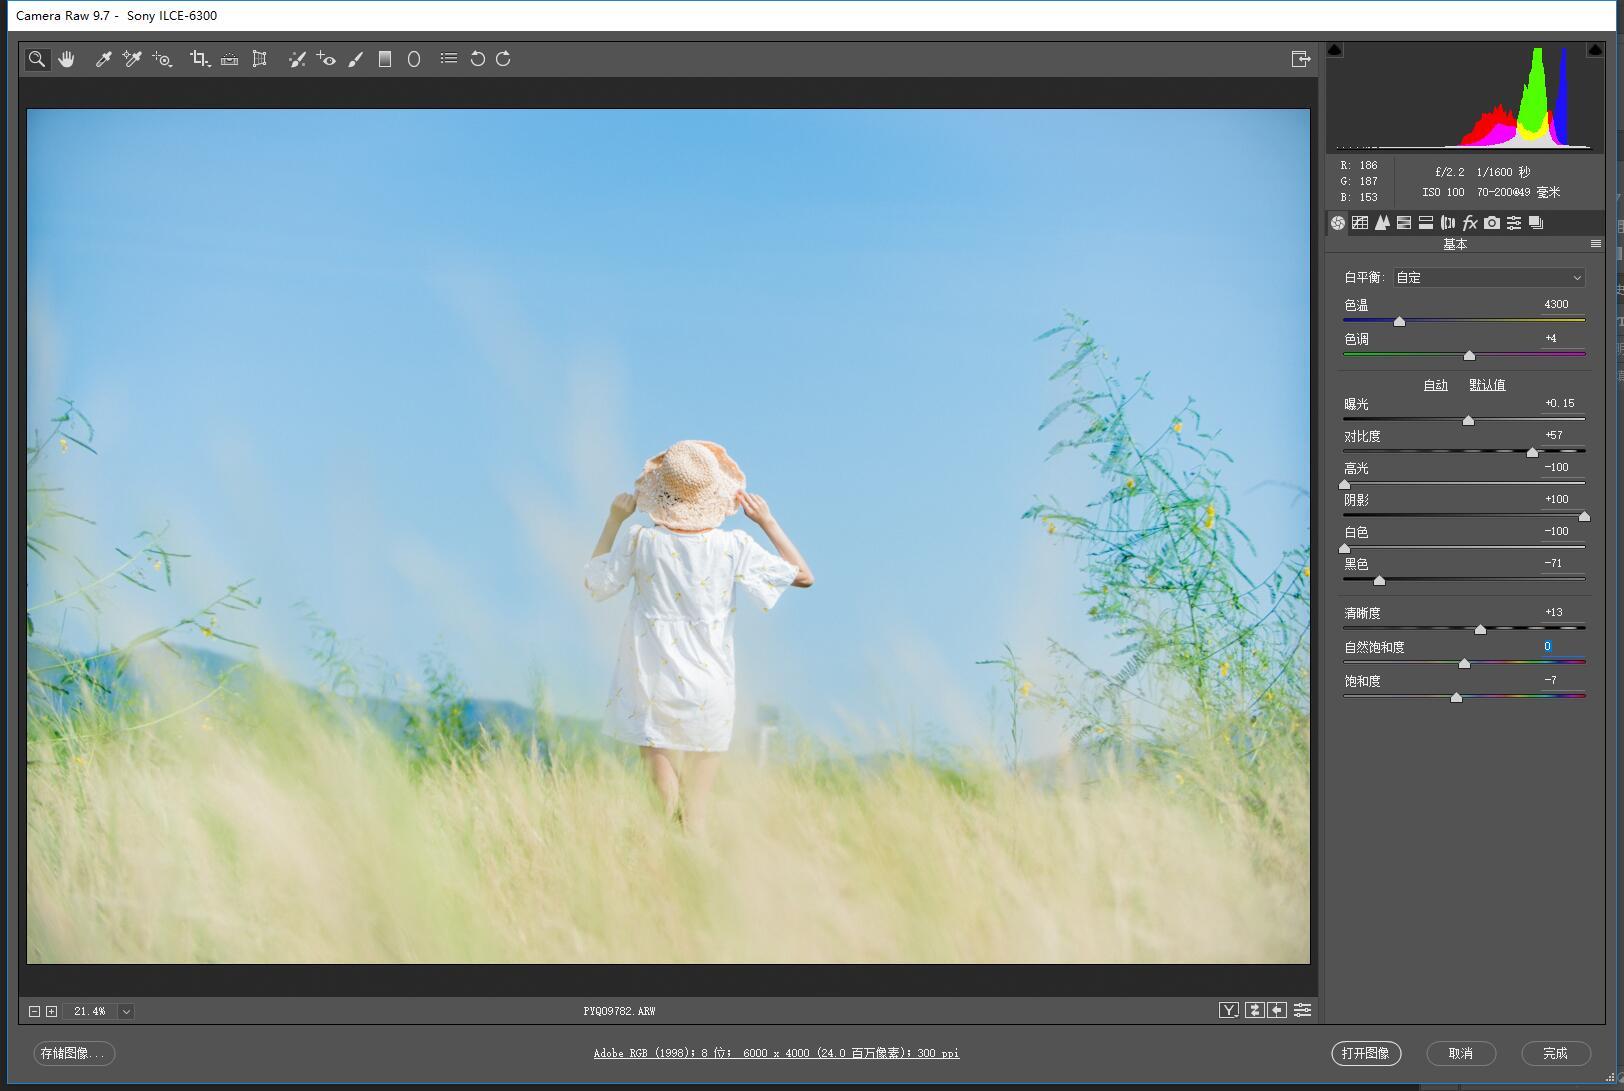
Task: Select the Graduated Filter tool
Action: 385,59
